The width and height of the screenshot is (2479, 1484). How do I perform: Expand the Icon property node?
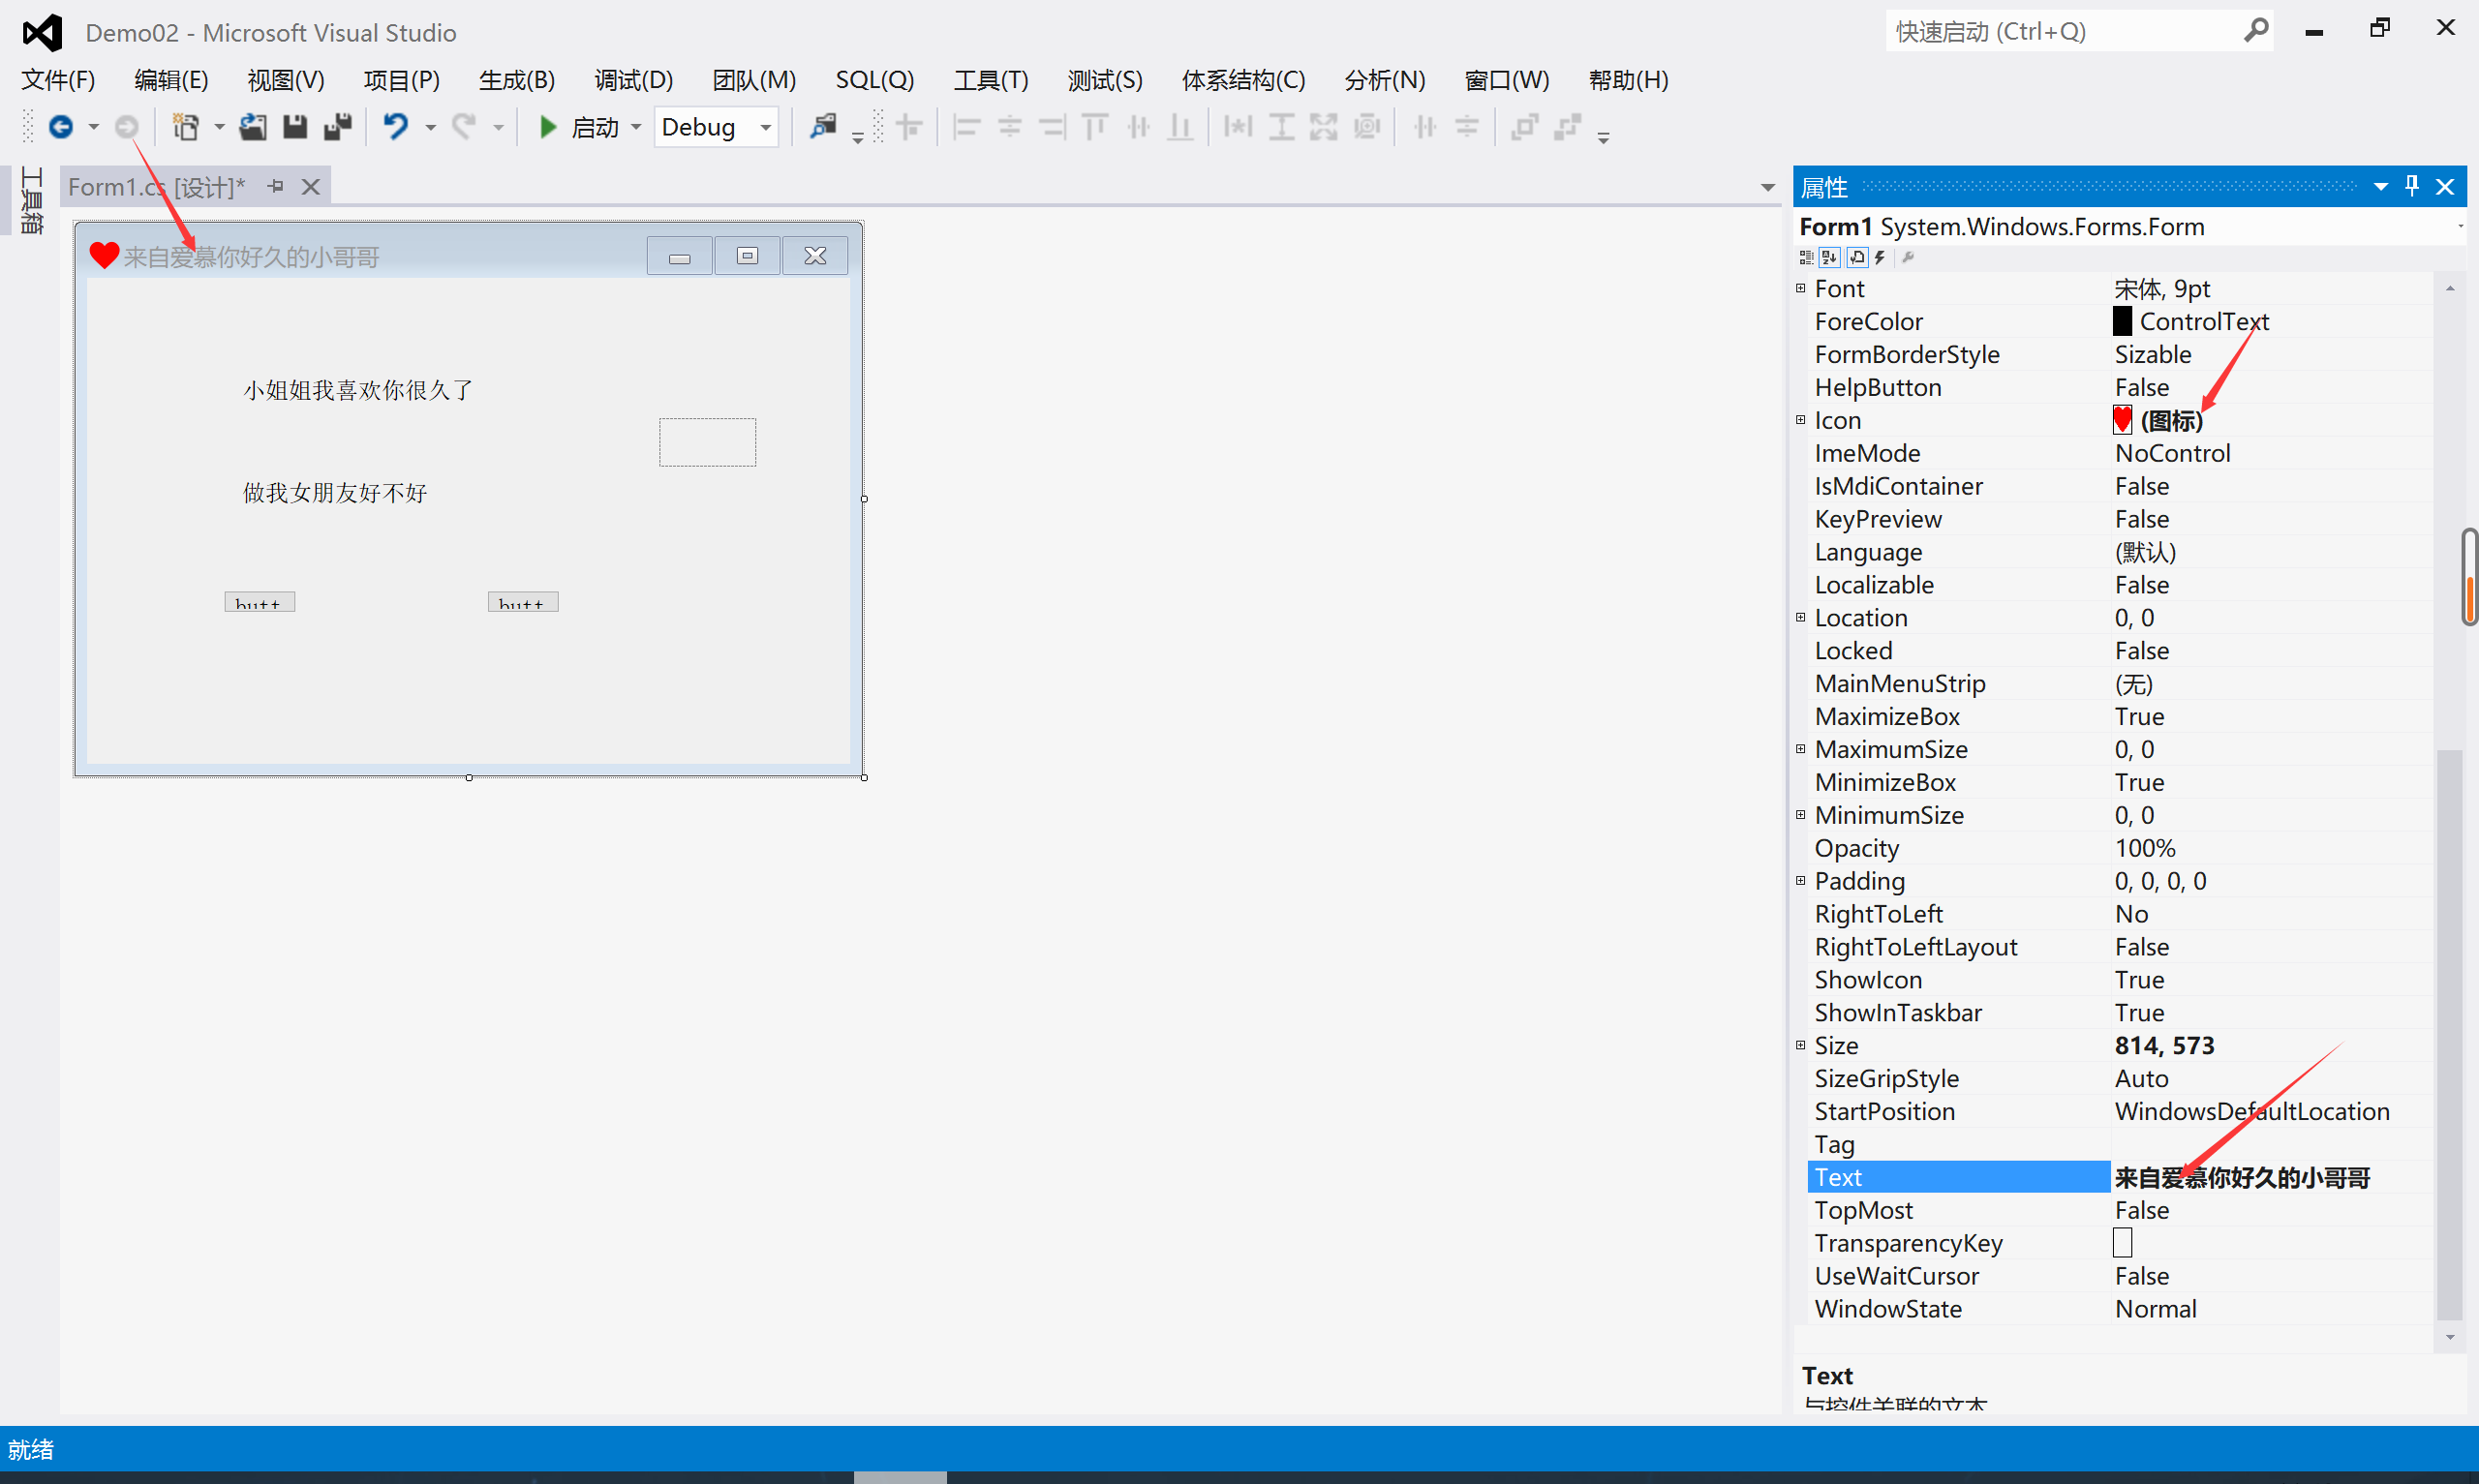(1801, 420)
